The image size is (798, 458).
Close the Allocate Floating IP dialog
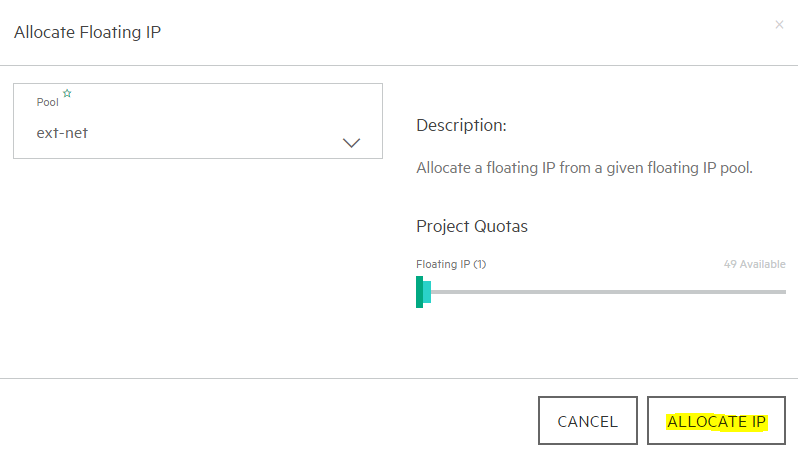pos(779,24)
